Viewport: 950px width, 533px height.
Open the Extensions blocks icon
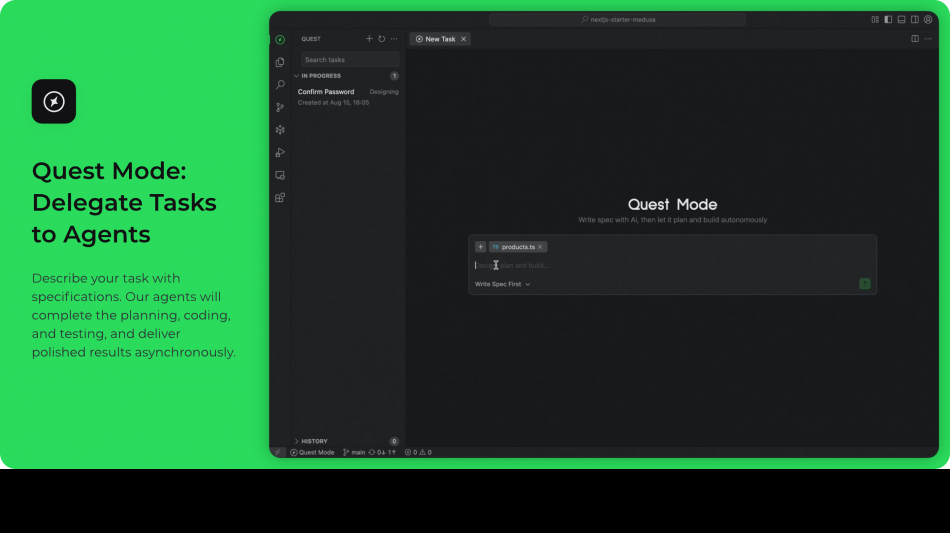[x=280, y=197]
